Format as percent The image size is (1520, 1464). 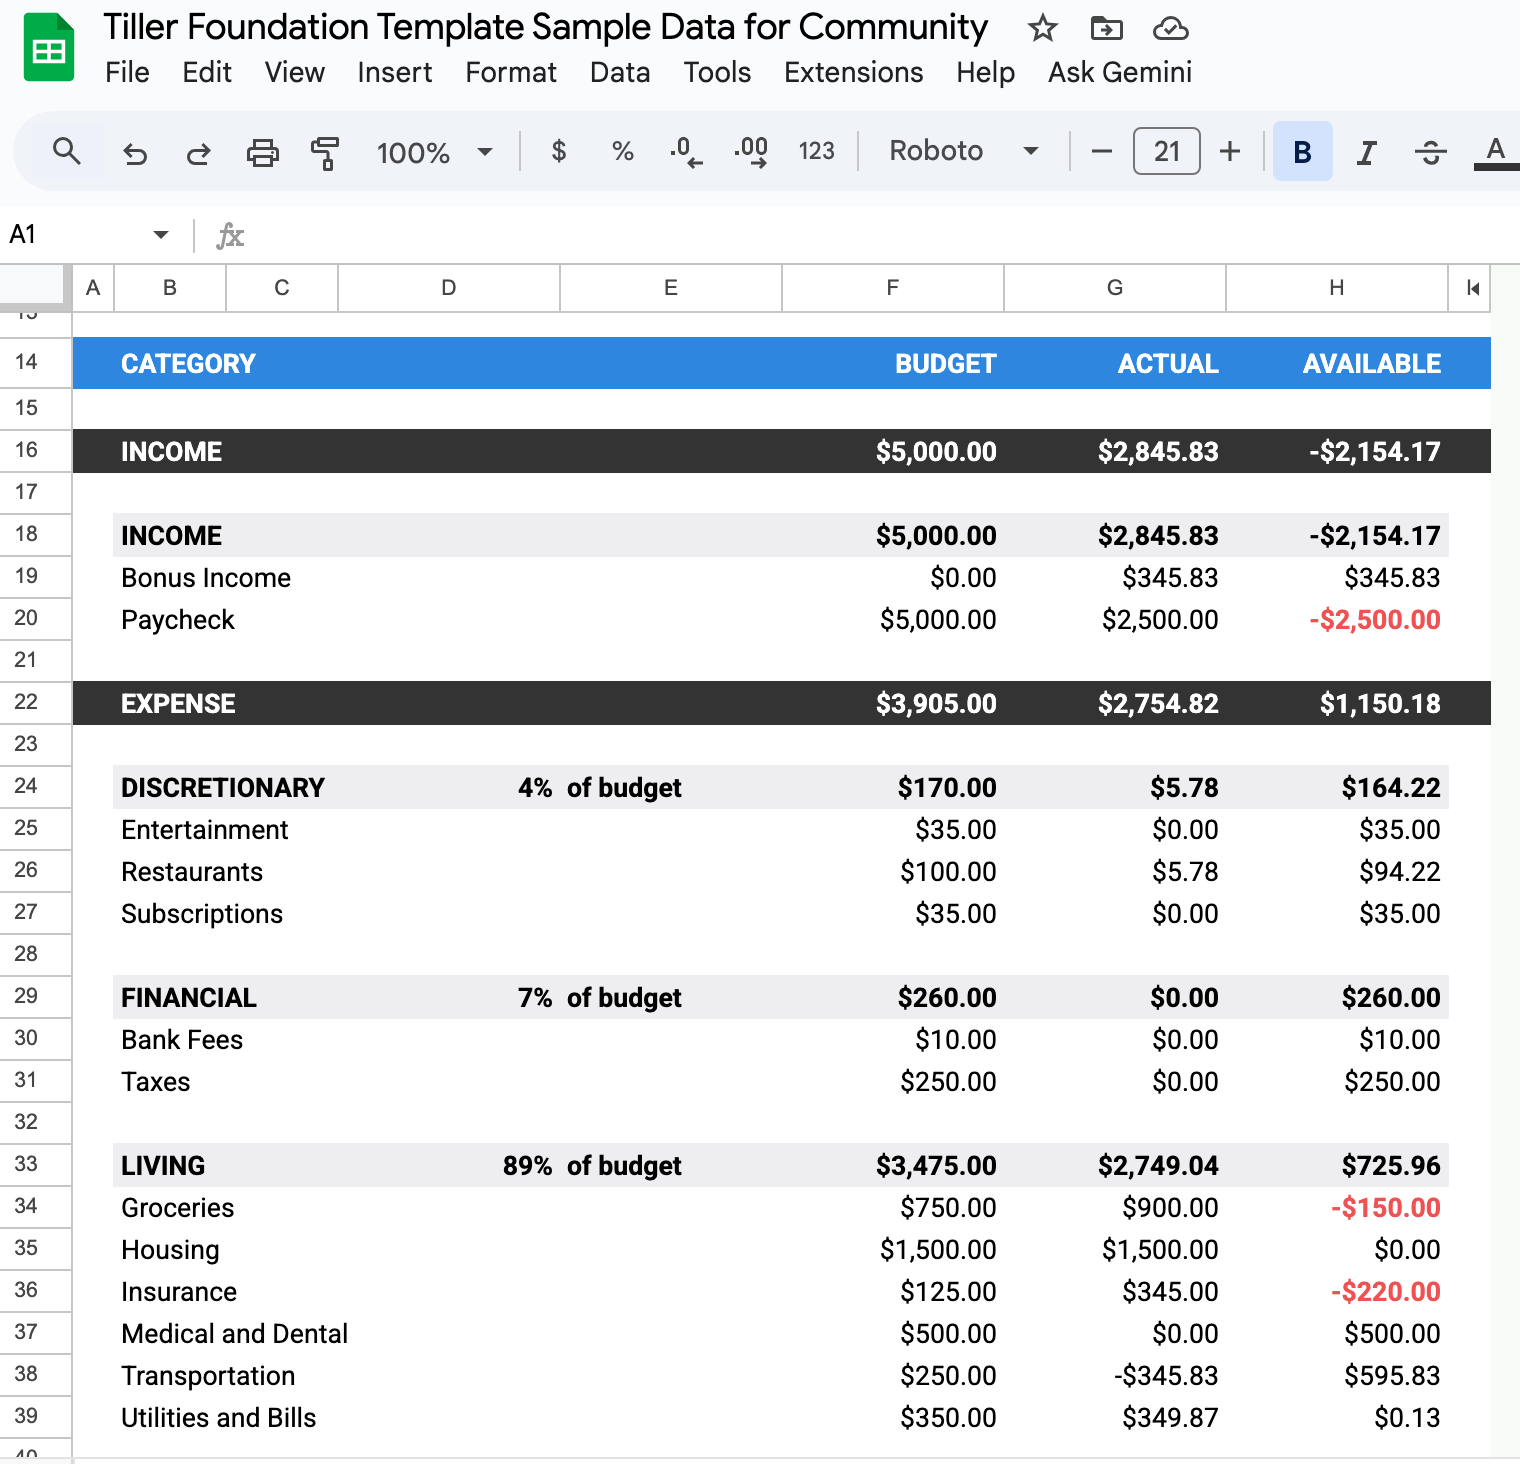point(623,151)
